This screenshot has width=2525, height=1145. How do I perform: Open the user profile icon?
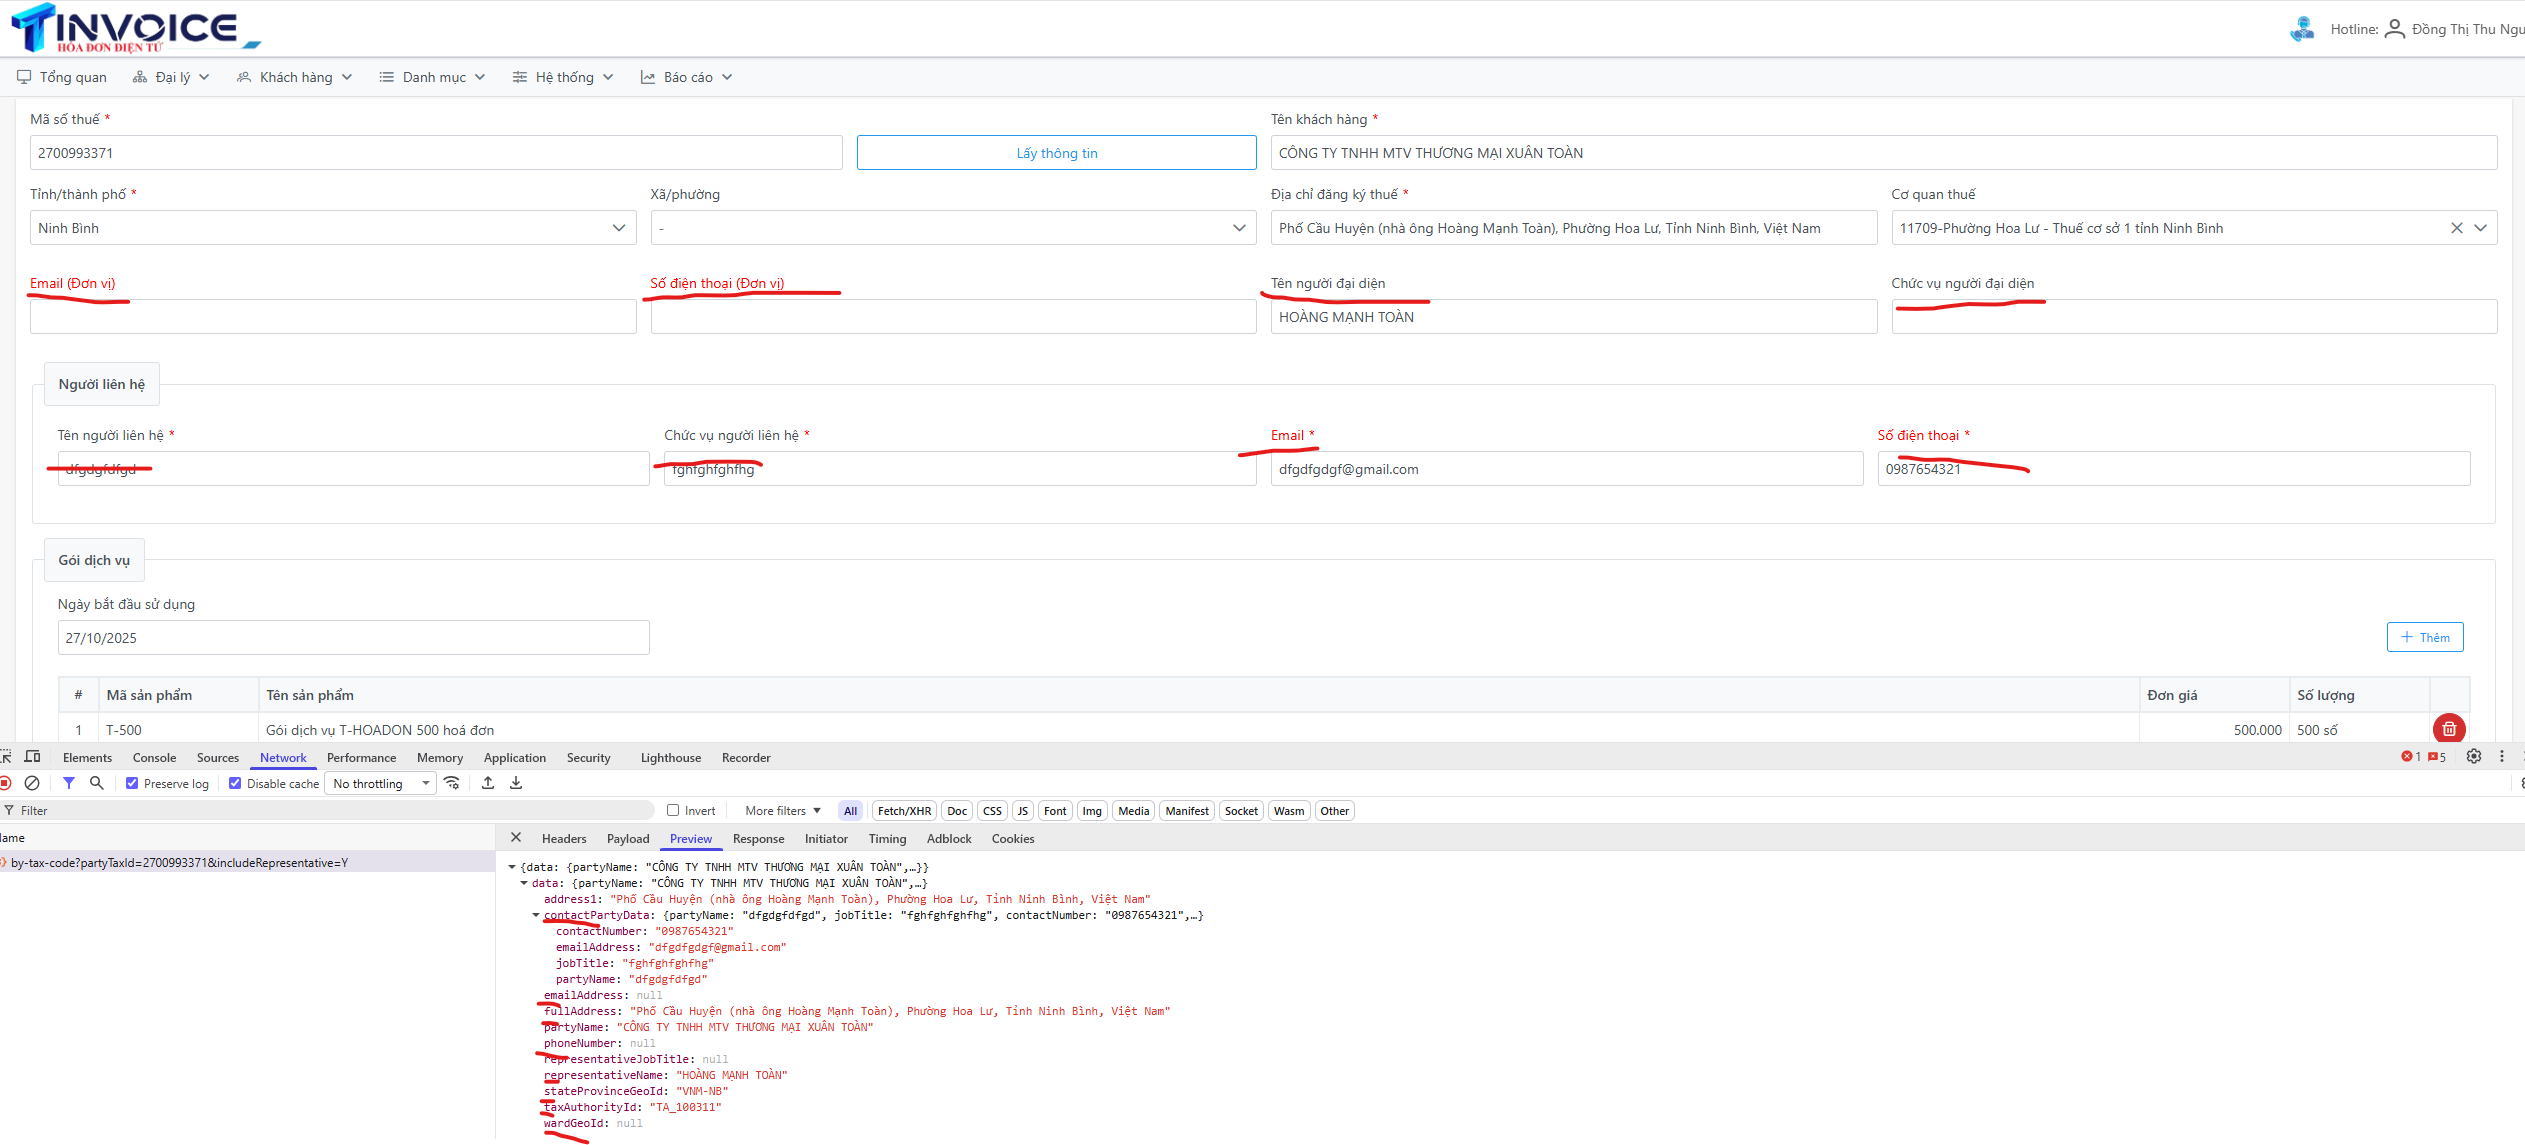point(2394,29)
